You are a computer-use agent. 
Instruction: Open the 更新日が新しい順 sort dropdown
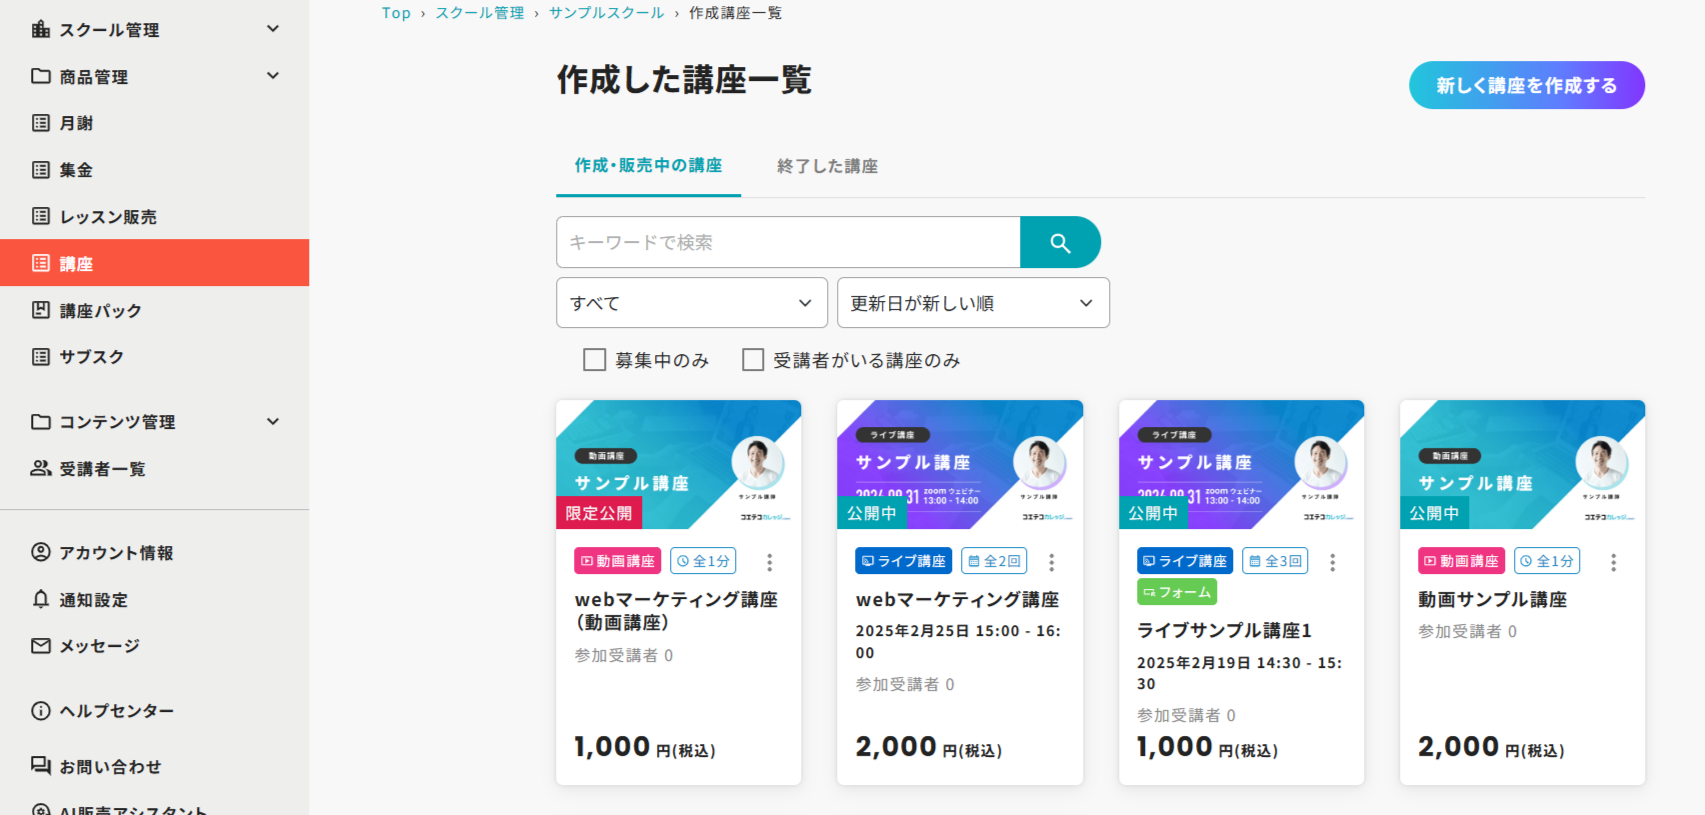(972, 303)
